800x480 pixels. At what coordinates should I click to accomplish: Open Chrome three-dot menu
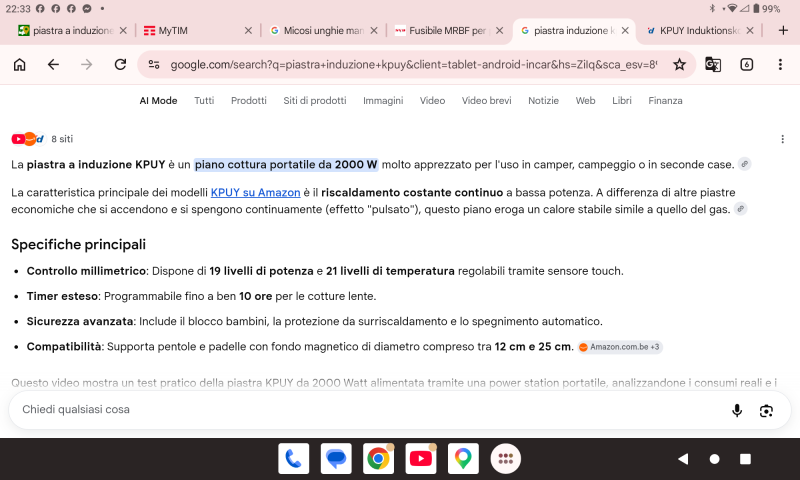[780, 65]
